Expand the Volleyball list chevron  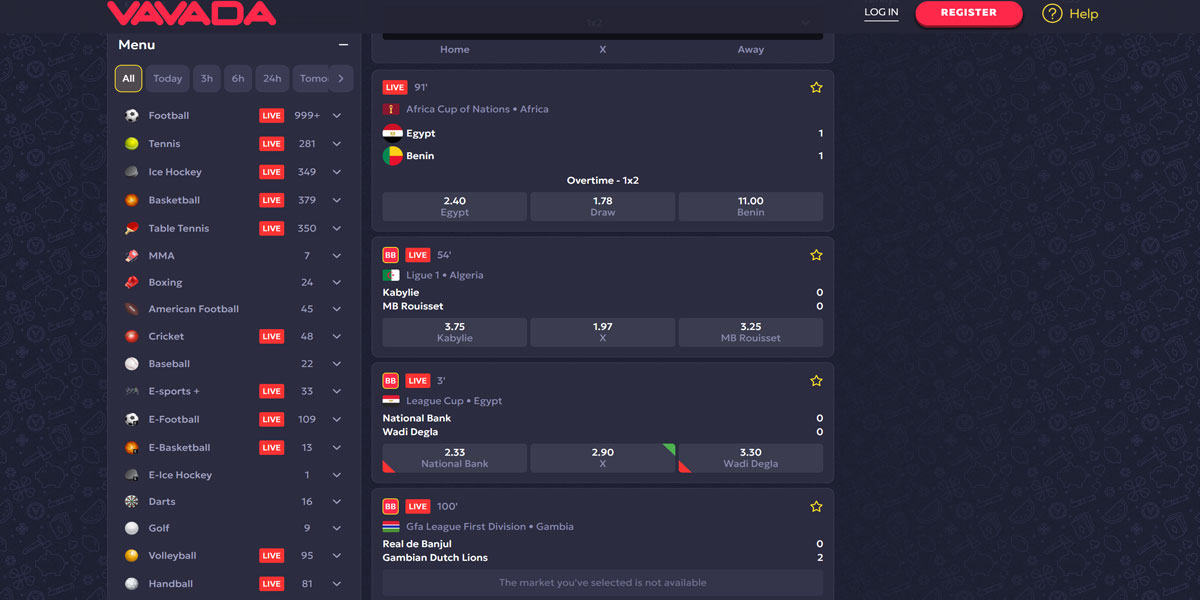point(337,555)
